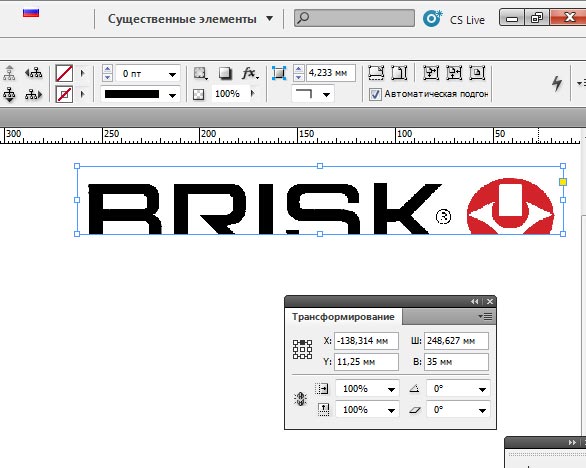Toggle the Автоматическая подгонка checkbox
The image size is (586, 468).
(375, 94)
